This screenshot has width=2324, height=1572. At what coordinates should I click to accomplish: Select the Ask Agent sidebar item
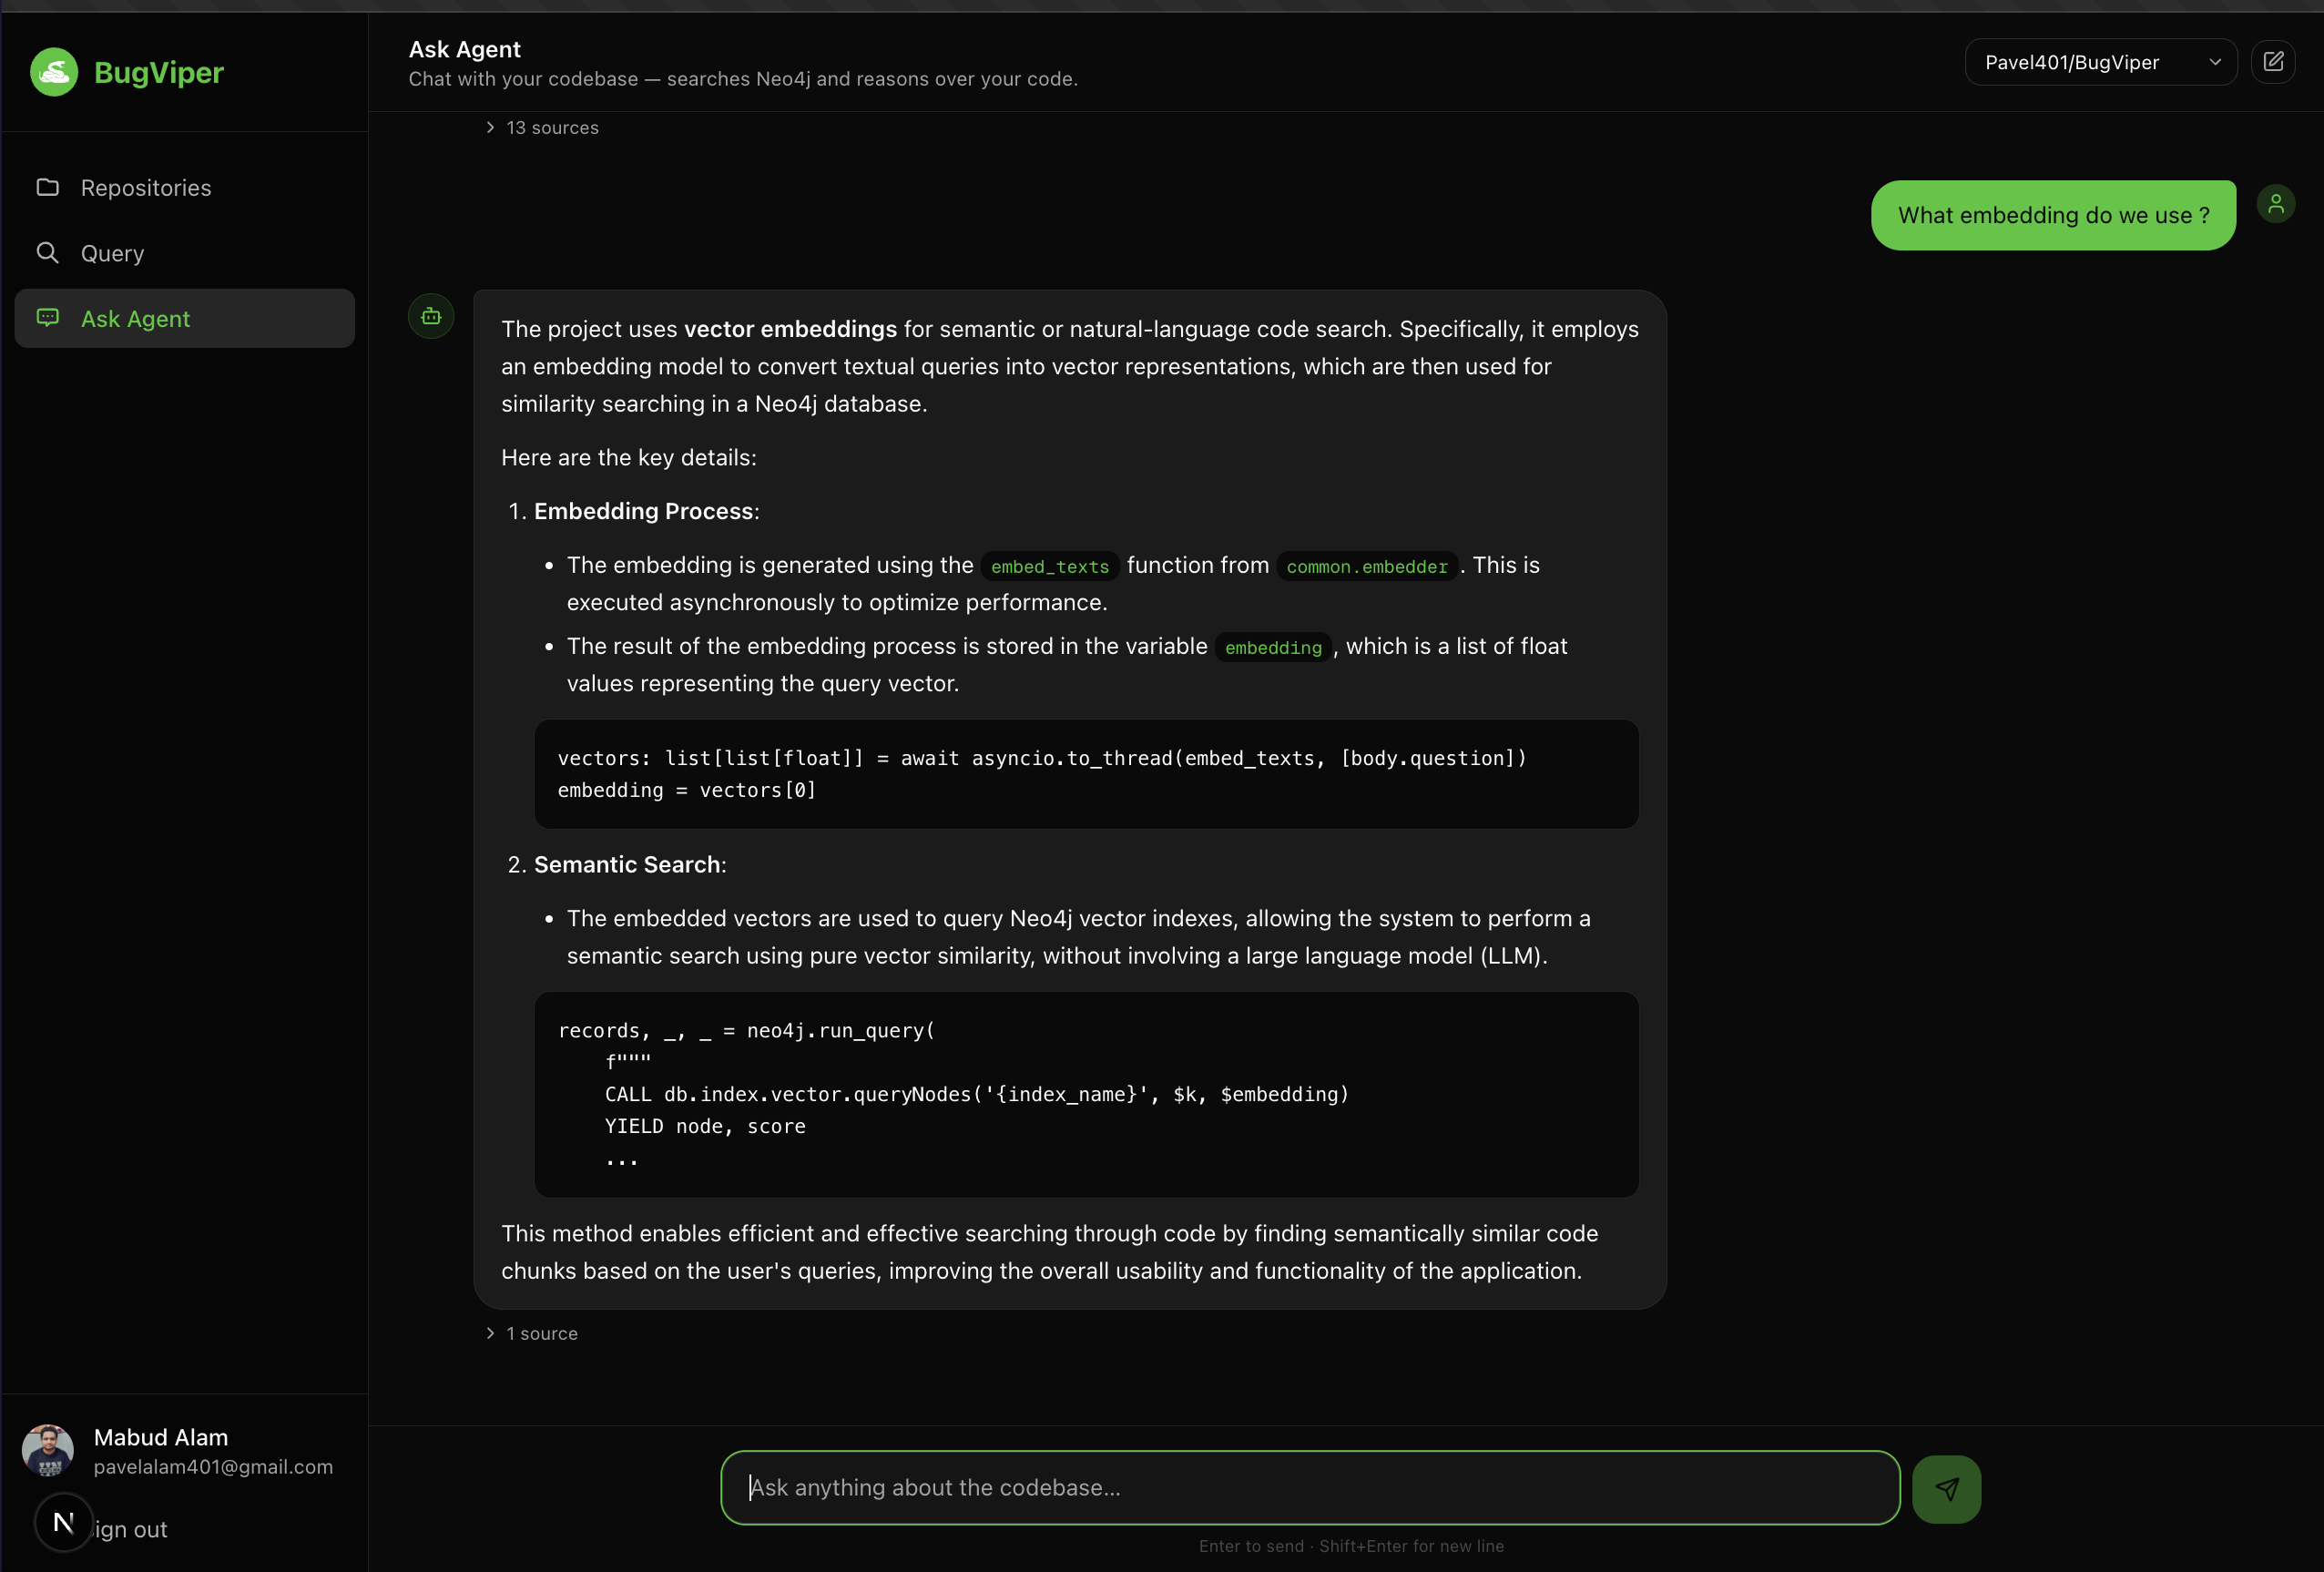pos(135,319)
